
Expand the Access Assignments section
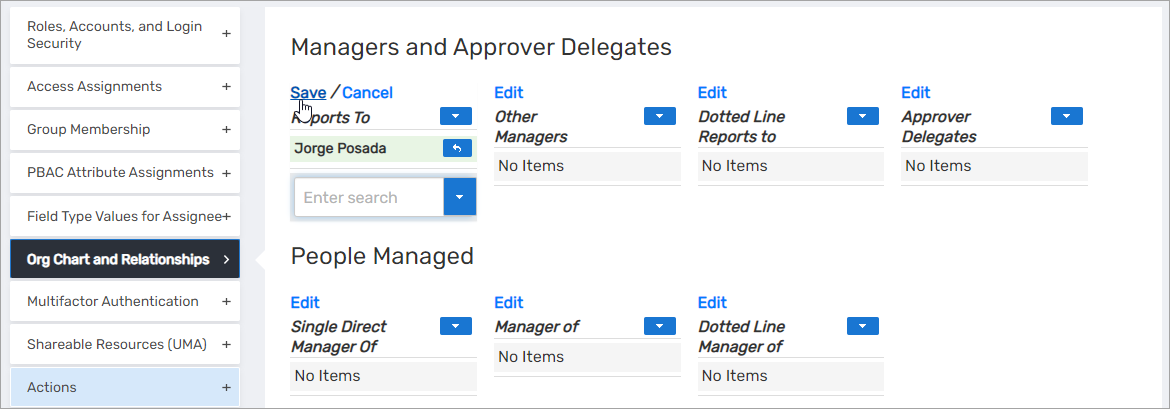coord(226,87)
